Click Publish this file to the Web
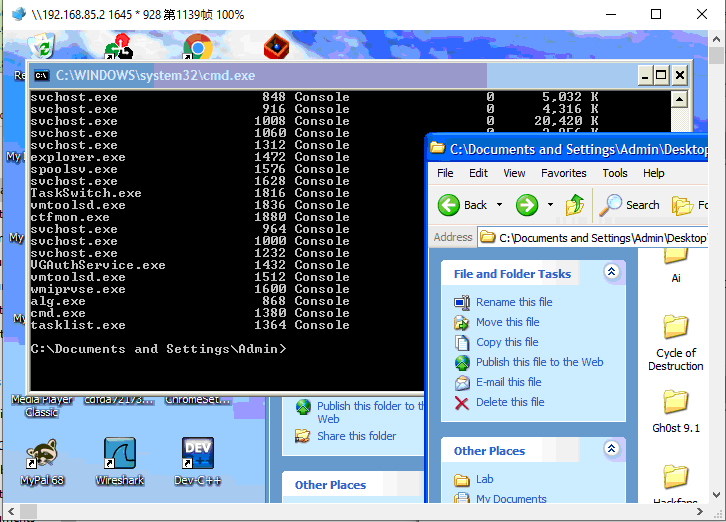Image resolution: width=726 pixels, height=522 pixels. click(x=539, y=362)
